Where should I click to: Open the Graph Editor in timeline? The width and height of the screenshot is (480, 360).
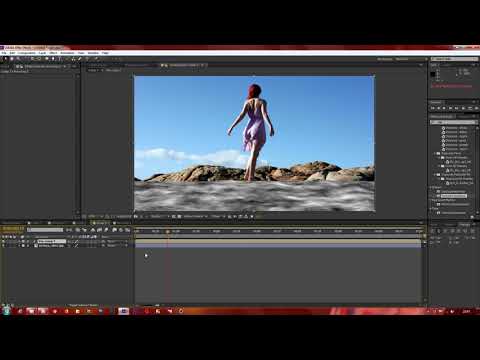(127, 230)
